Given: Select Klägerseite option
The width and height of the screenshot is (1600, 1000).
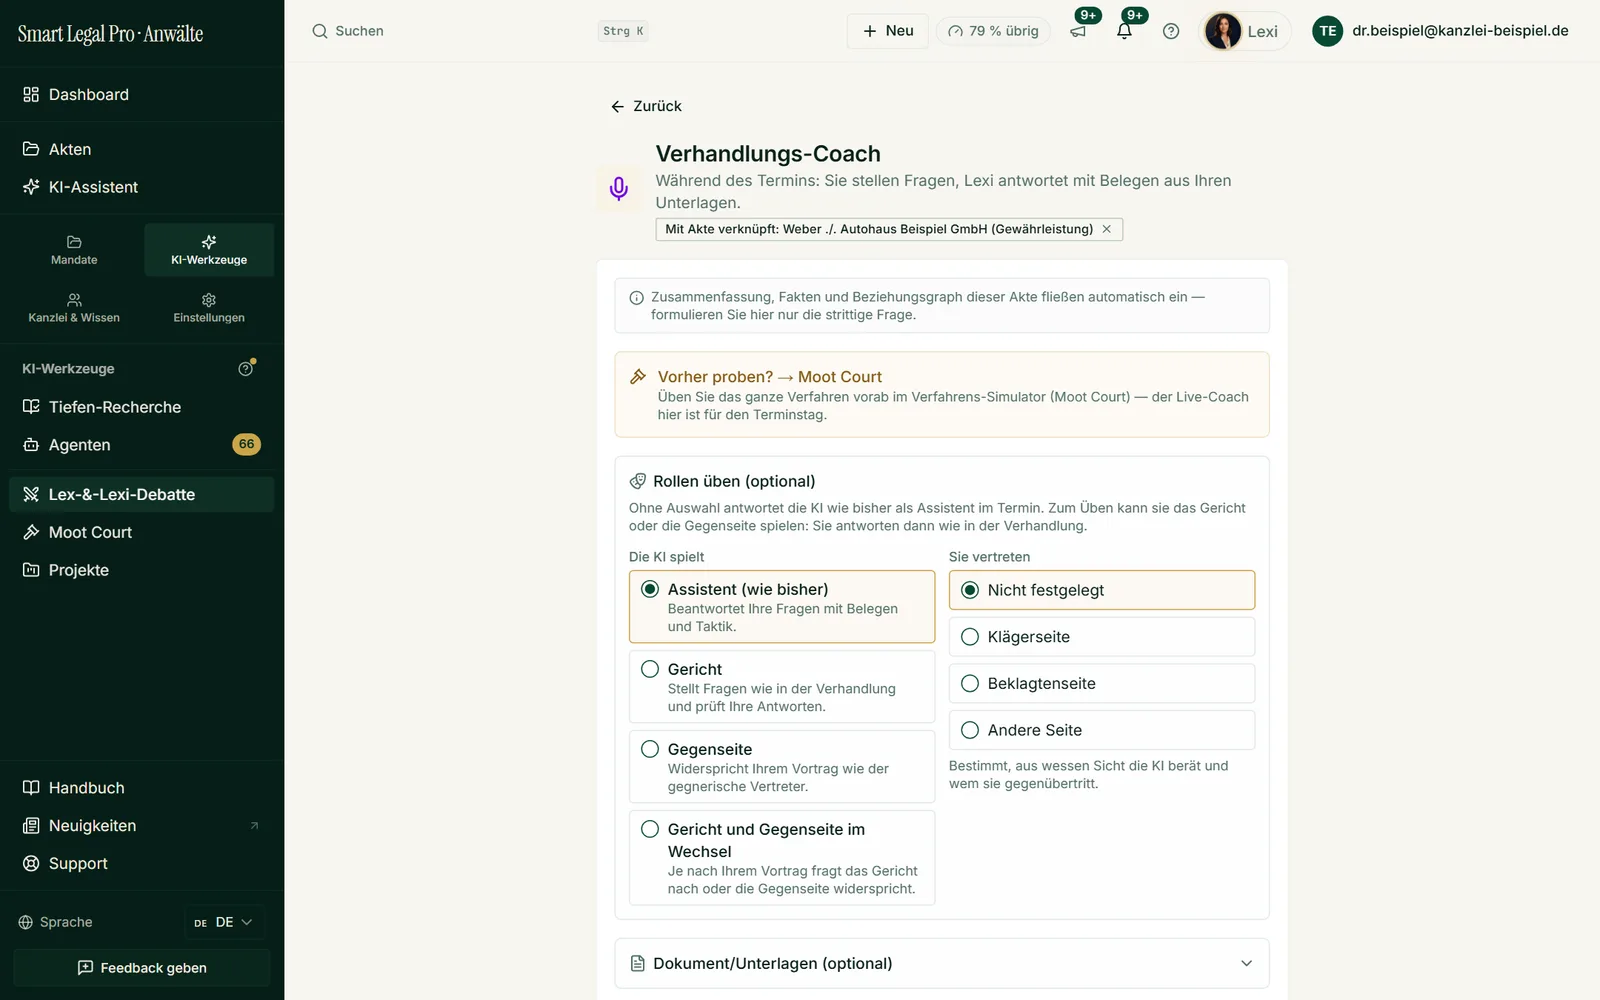Looking at the screenshot, I should (x=1102, y=637).
